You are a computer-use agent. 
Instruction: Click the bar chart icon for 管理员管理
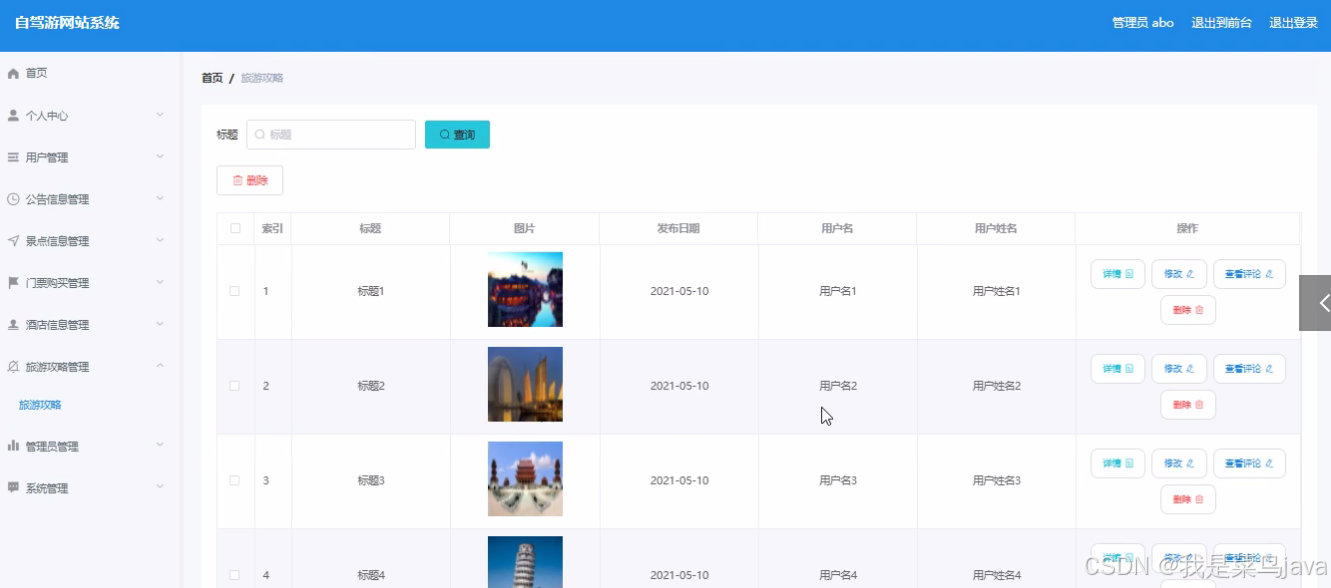point(14,446)
